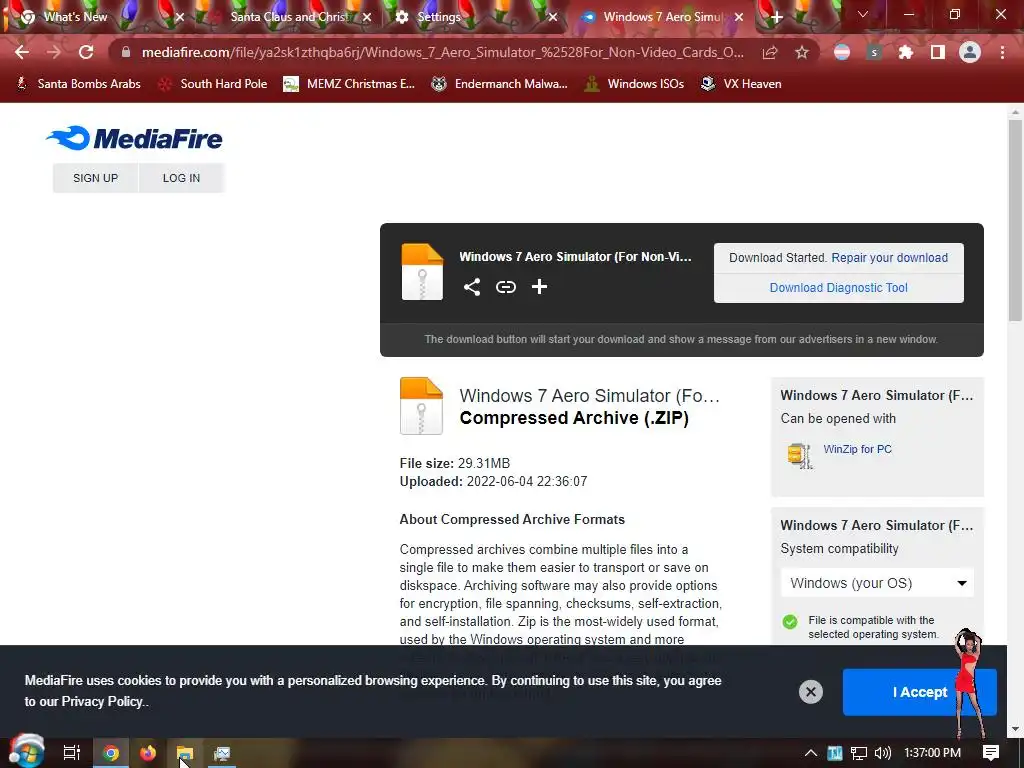This screenshot has width=1024, height=768.
Task: Open volume control in system tray
Action: coord(883,753)
